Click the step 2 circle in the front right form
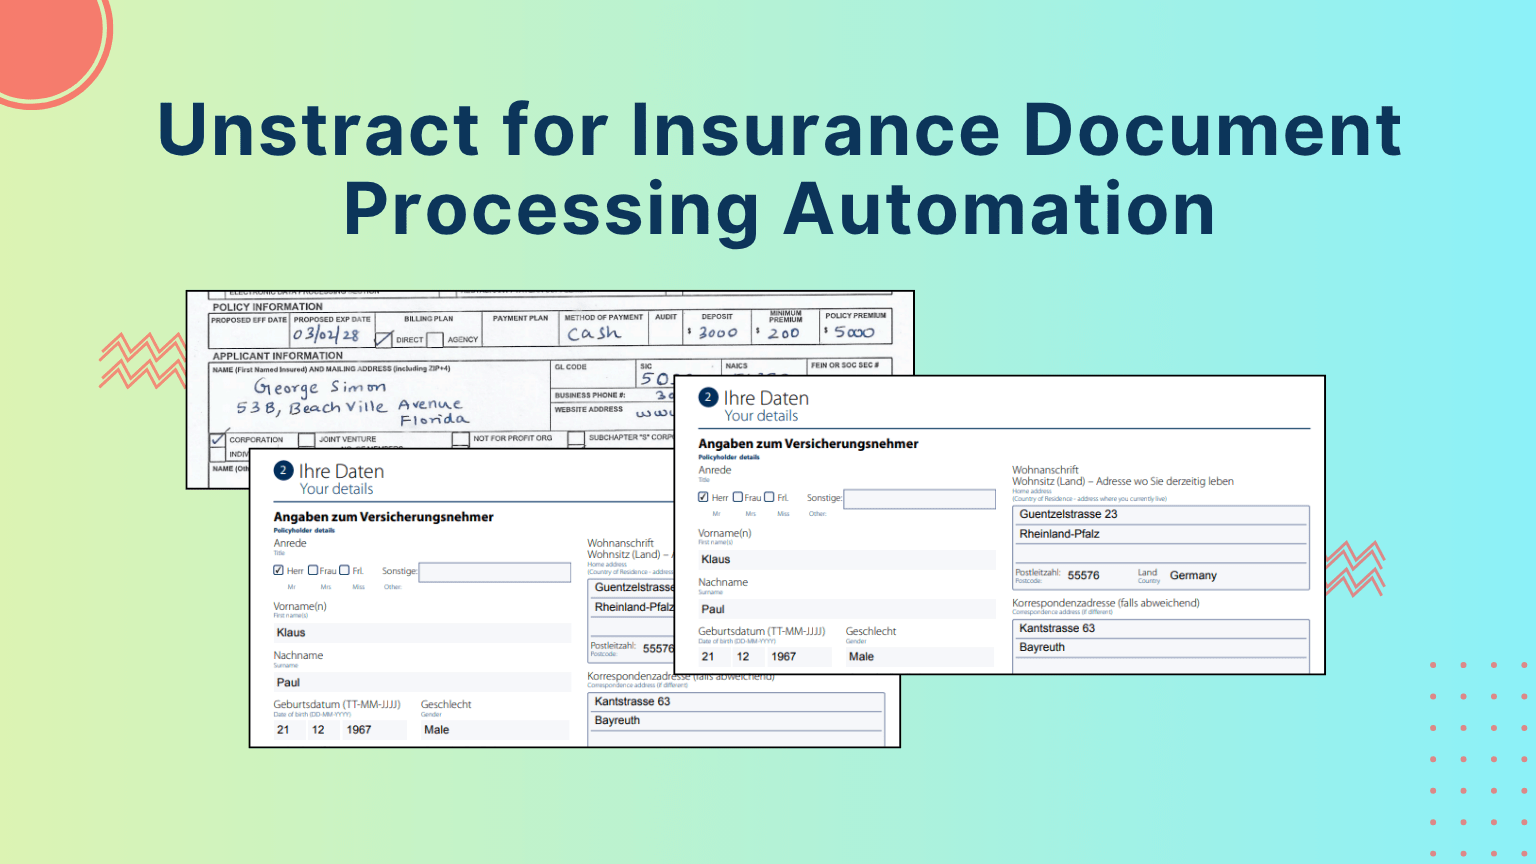1536x864 pixels. pyautogui.click(x=708, y=397)
